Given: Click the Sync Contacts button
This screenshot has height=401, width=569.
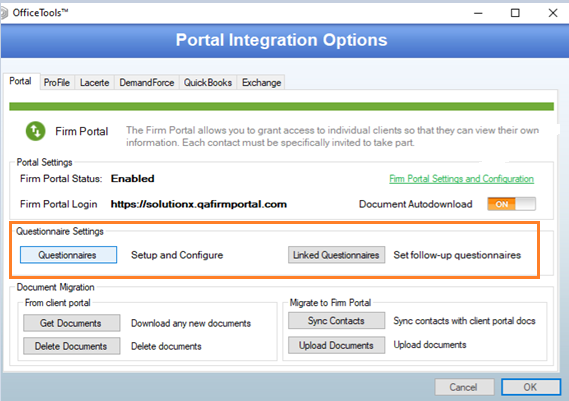Looking at the screenshot, I should tap(336, 320).
